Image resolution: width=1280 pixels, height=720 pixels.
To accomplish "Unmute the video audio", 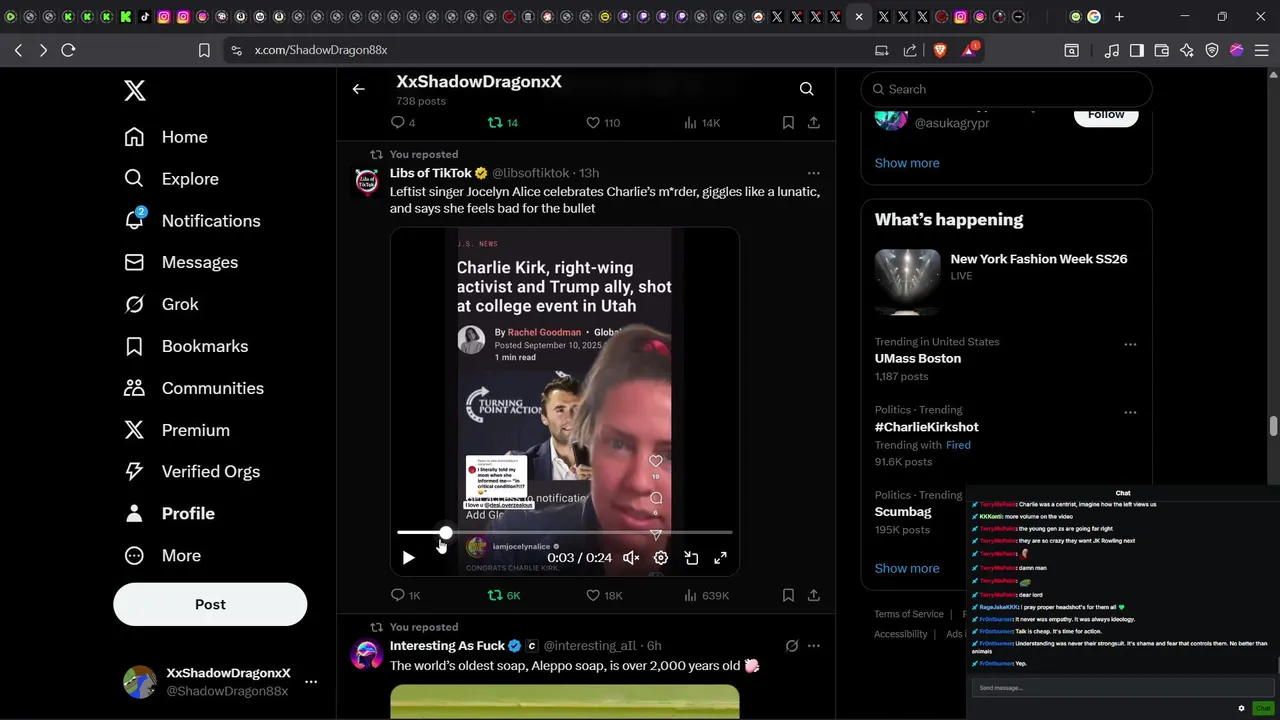I will coord(631,558).
